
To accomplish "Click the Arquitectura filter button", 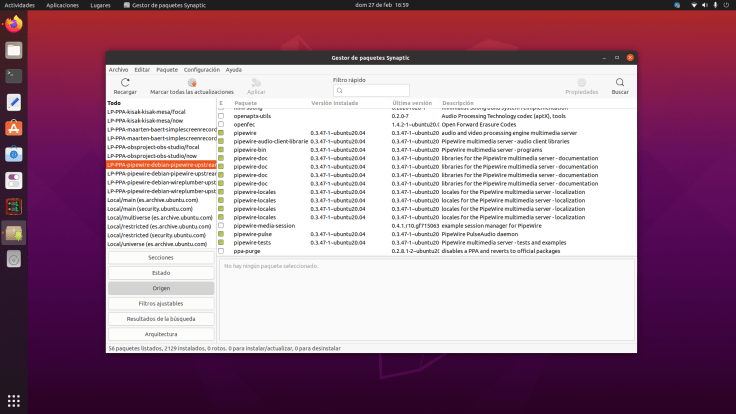I will tap(161, 334).
